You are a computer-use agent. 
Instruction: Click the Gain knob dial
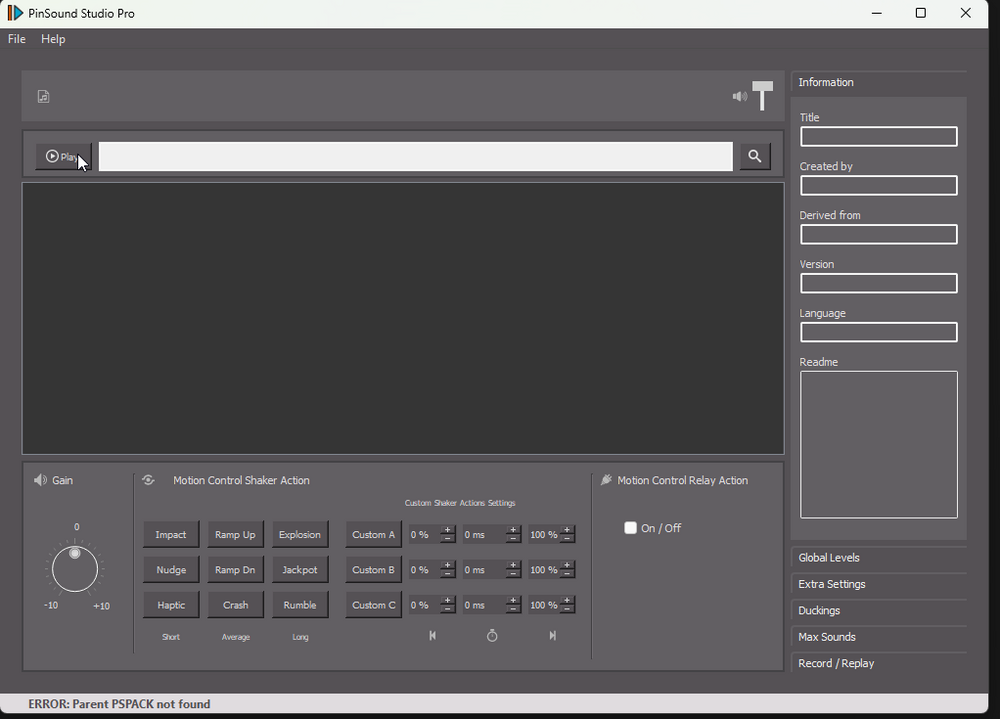coord(75,569)
